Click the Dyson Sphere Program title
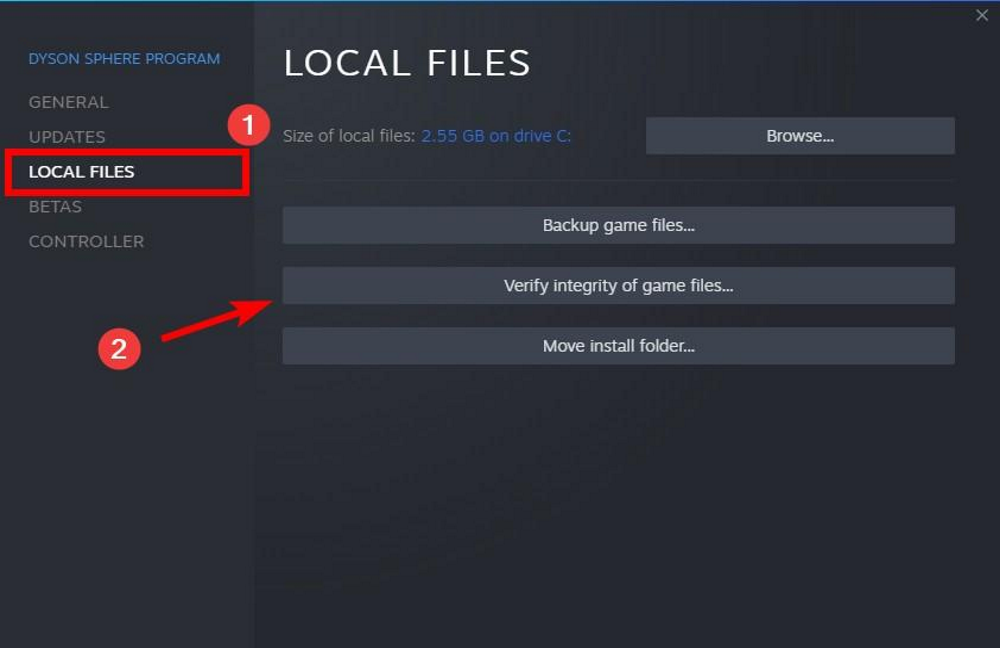 point(124,59)
